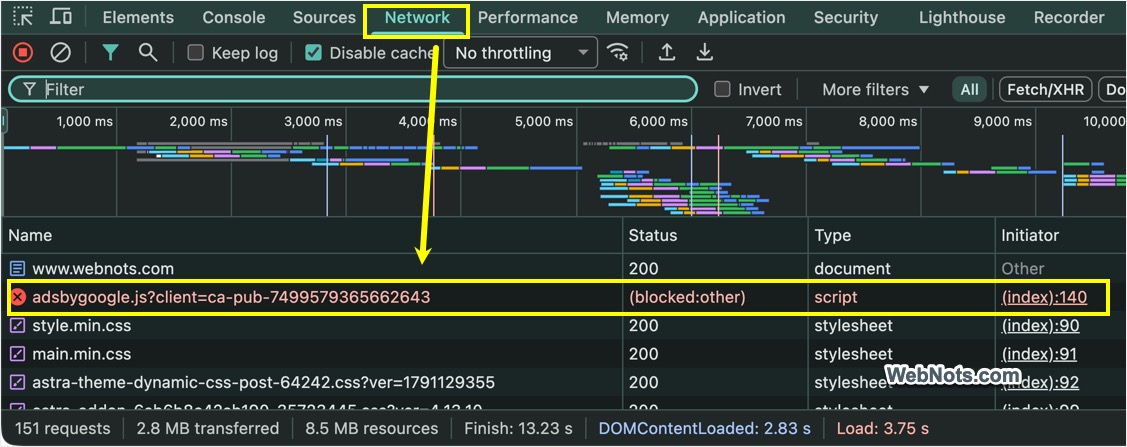The height and width of the screenshot is (447, 1127).
Task: Click '2.8 MB transferred' status entry
Action: (208, 428)
